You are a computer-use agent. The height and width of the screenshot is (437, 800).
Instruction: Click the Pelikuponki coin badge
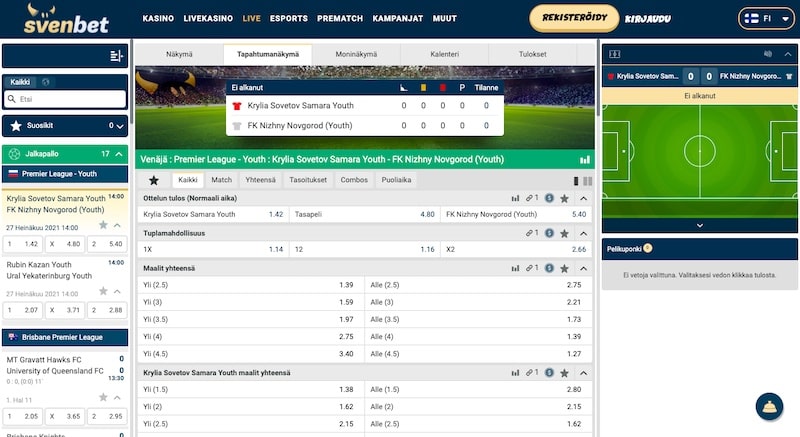point(648,248)
